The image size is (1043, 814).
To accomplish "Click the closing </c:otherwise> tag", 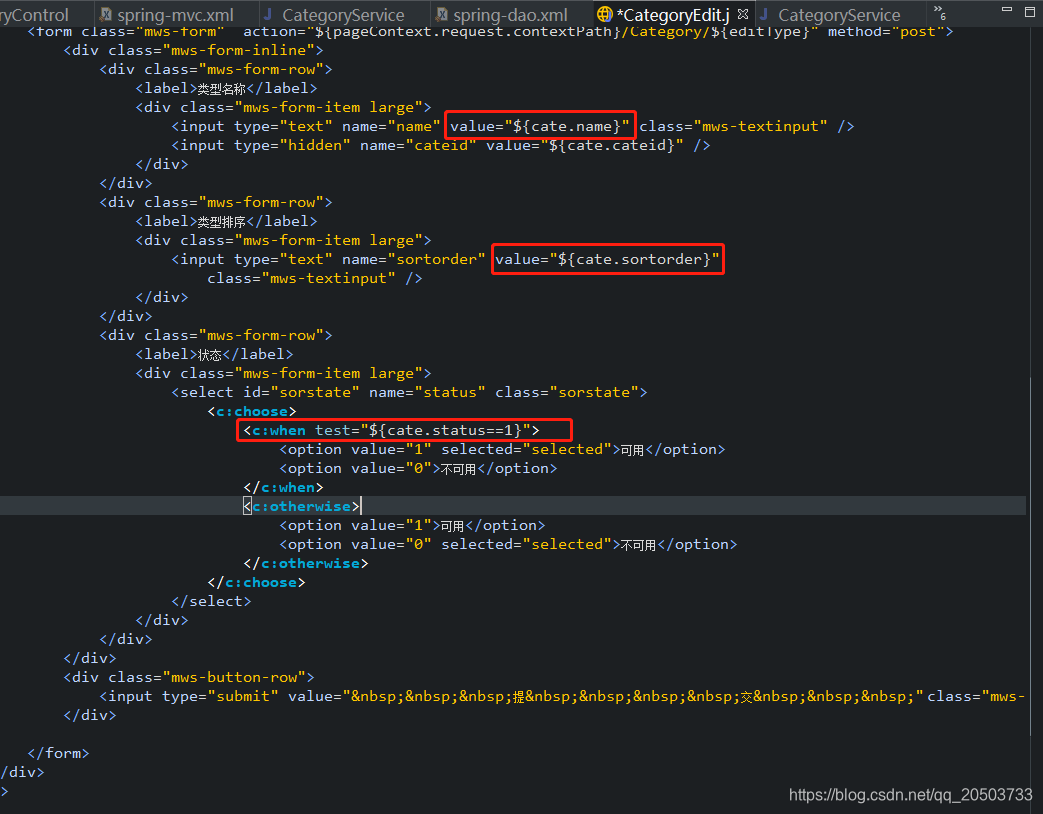I will point(306,563).
